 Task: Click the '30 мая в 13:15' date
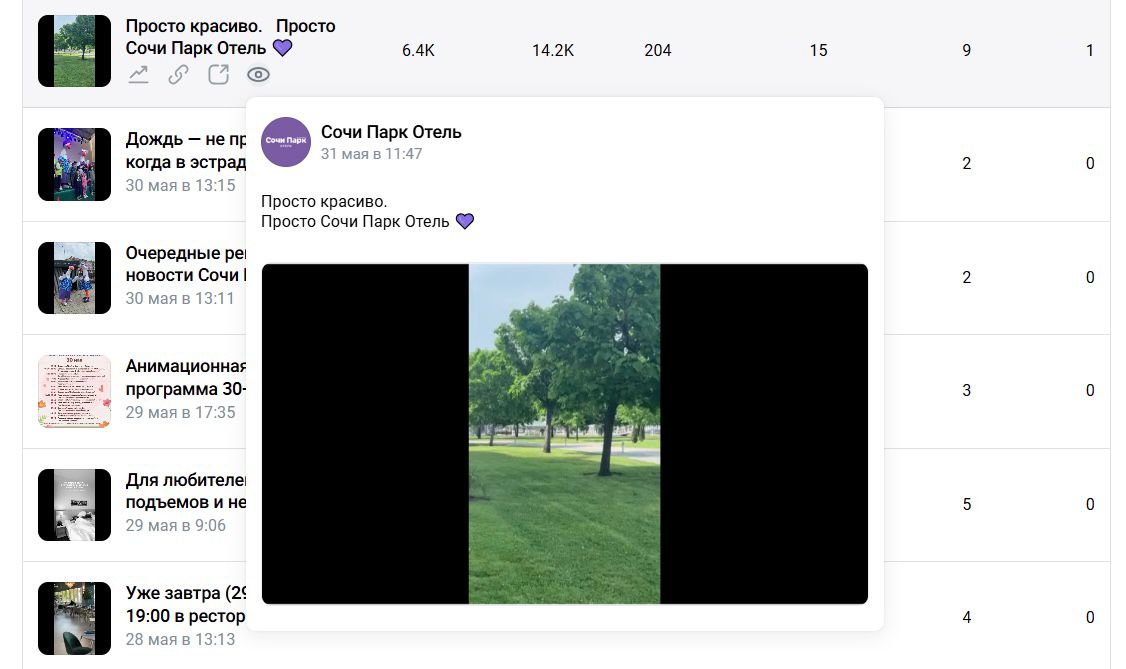click(x=180, y=185)
